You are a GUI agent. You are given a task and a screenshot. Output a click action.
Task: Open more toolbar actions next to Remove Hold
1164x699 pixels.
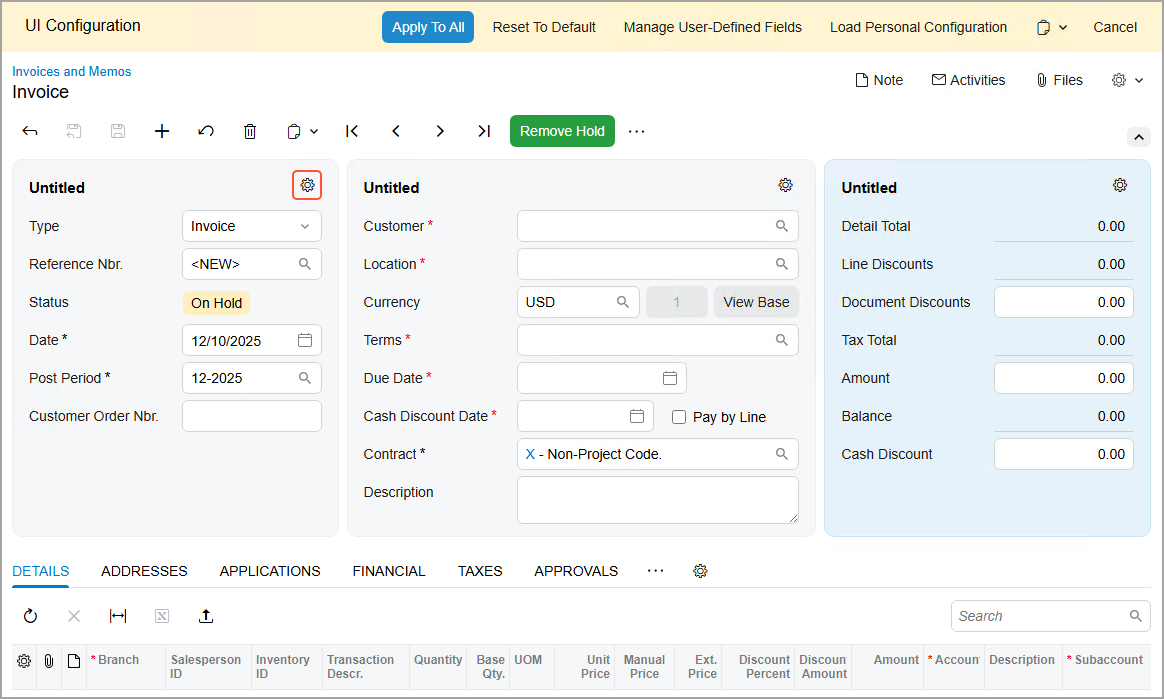636,131
